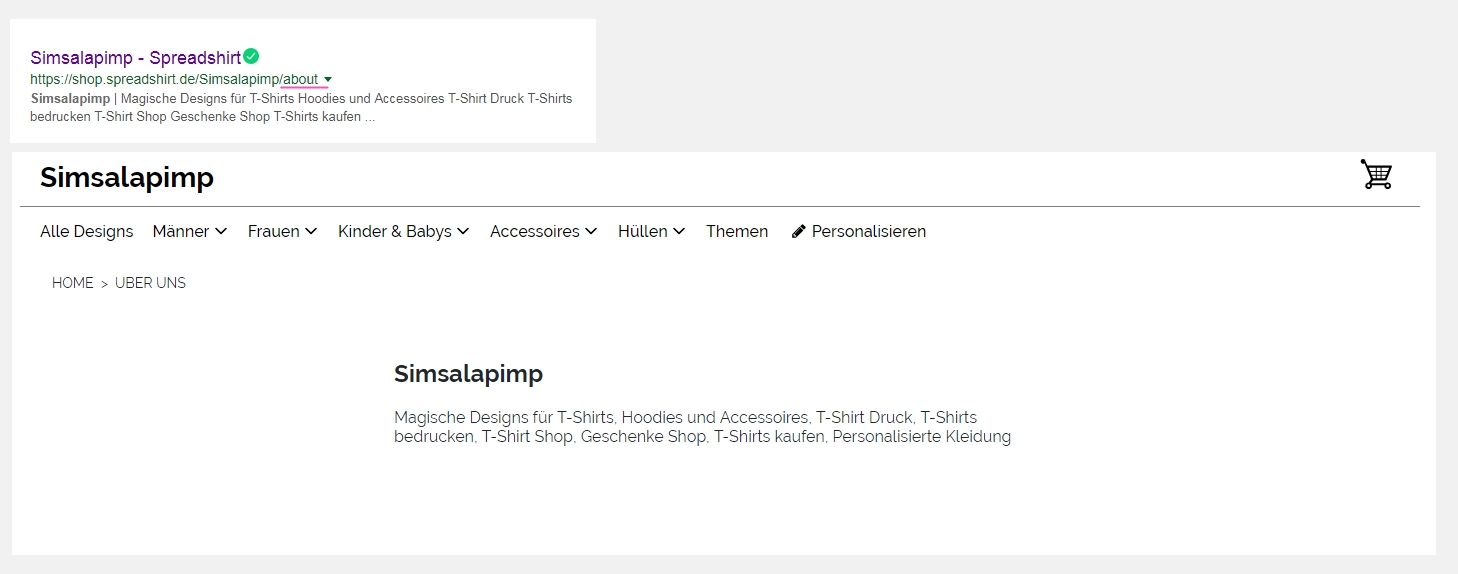The width and height of the screenshot is (1458, 574).
Task: Open the Simsalapimp - Spreadshirt search result title
Action: 135,58
